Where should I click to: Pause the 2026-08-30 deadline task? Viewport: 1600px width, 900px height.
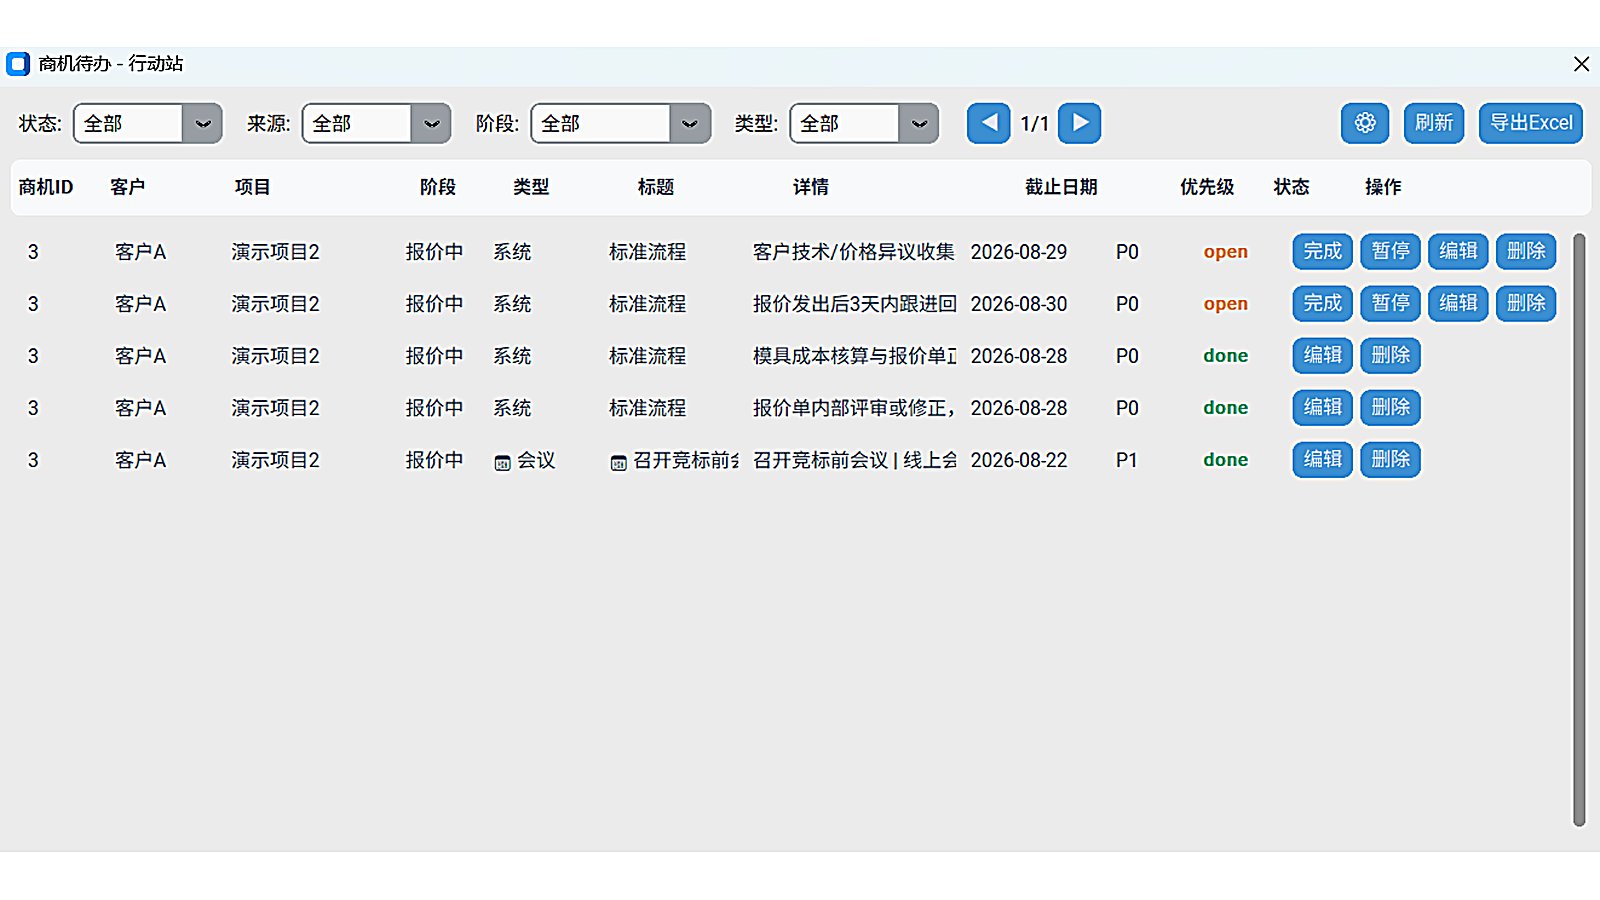click(1391, 303)
